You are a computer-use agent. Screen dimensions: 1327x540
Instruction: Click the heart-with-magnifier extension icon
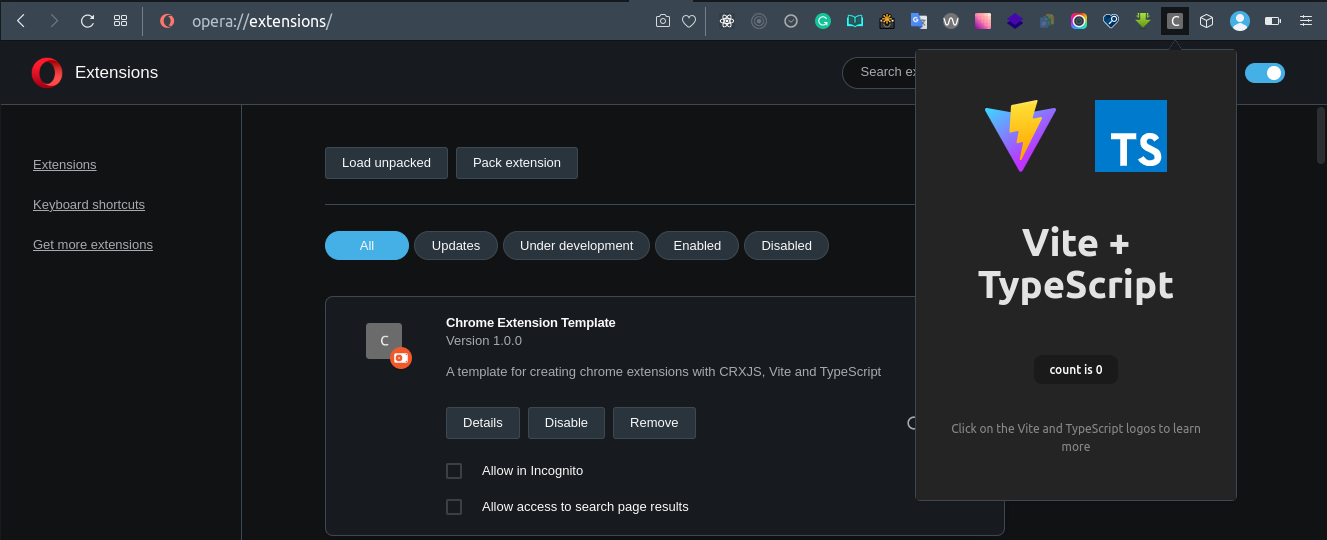pyautogui.click(x=1111, y=20)
